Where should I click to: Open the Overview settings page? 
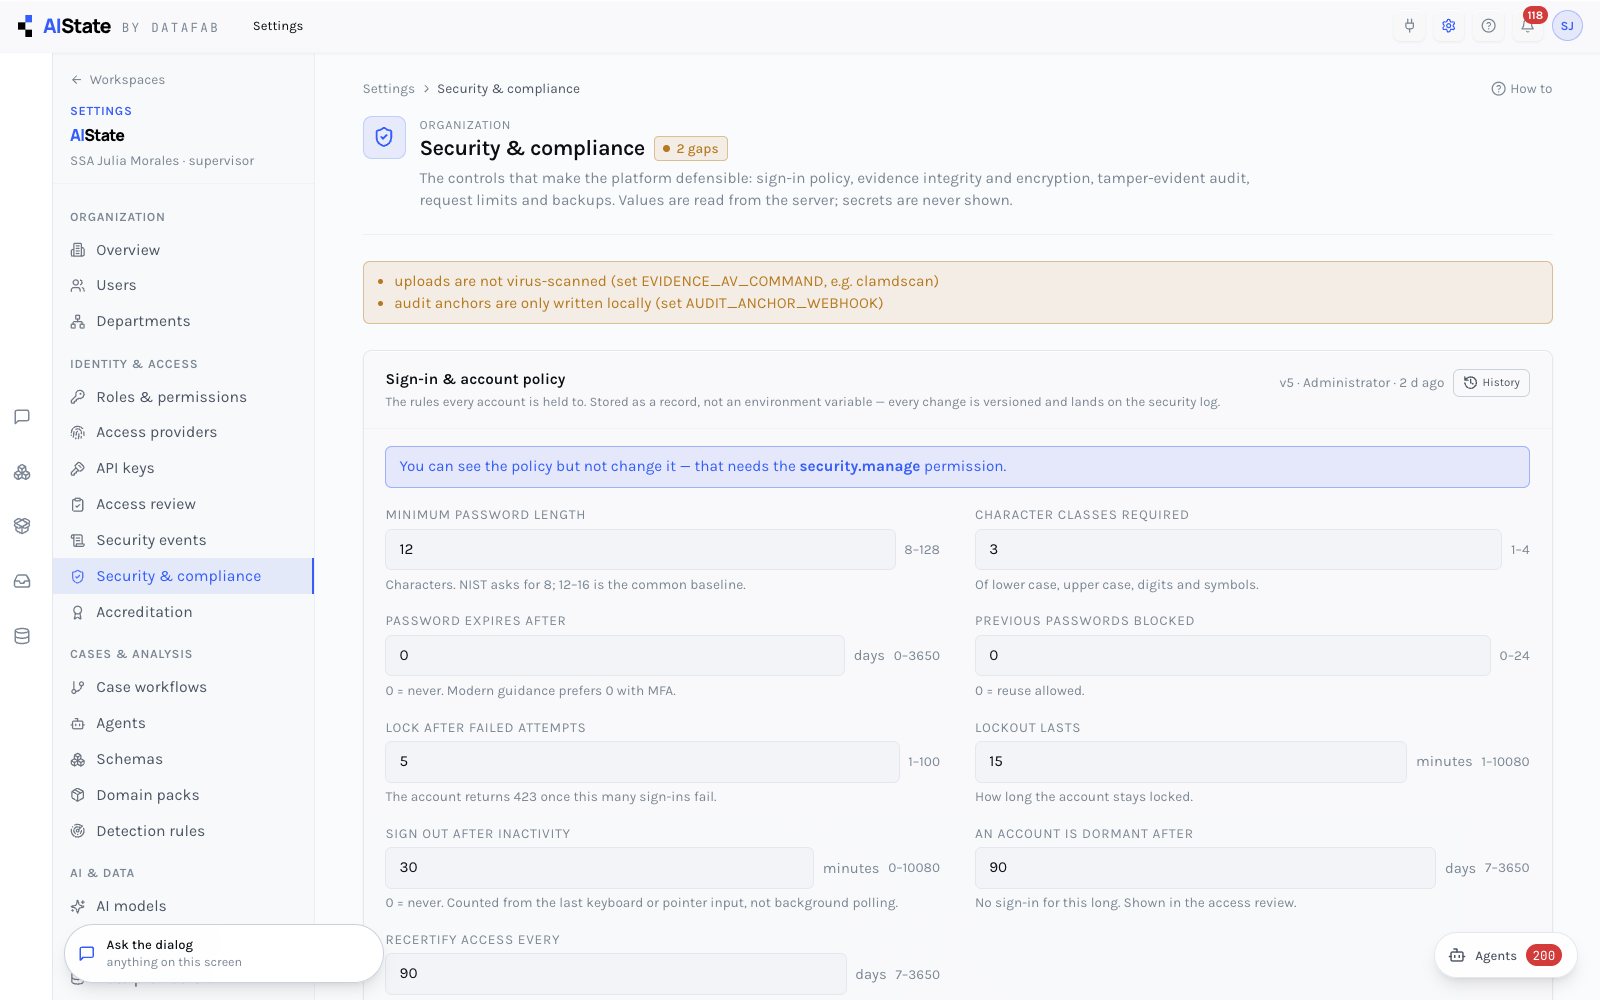[x=183, y=250]
